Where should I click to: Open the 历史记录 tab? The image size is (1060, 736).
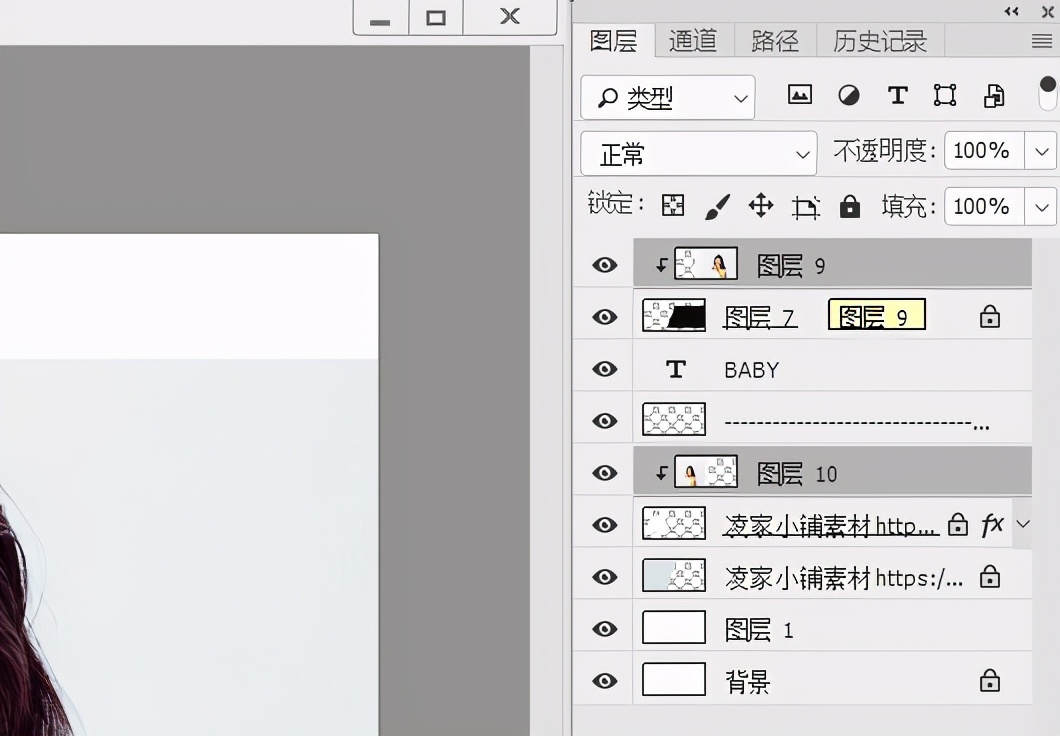tap(880, 41)
